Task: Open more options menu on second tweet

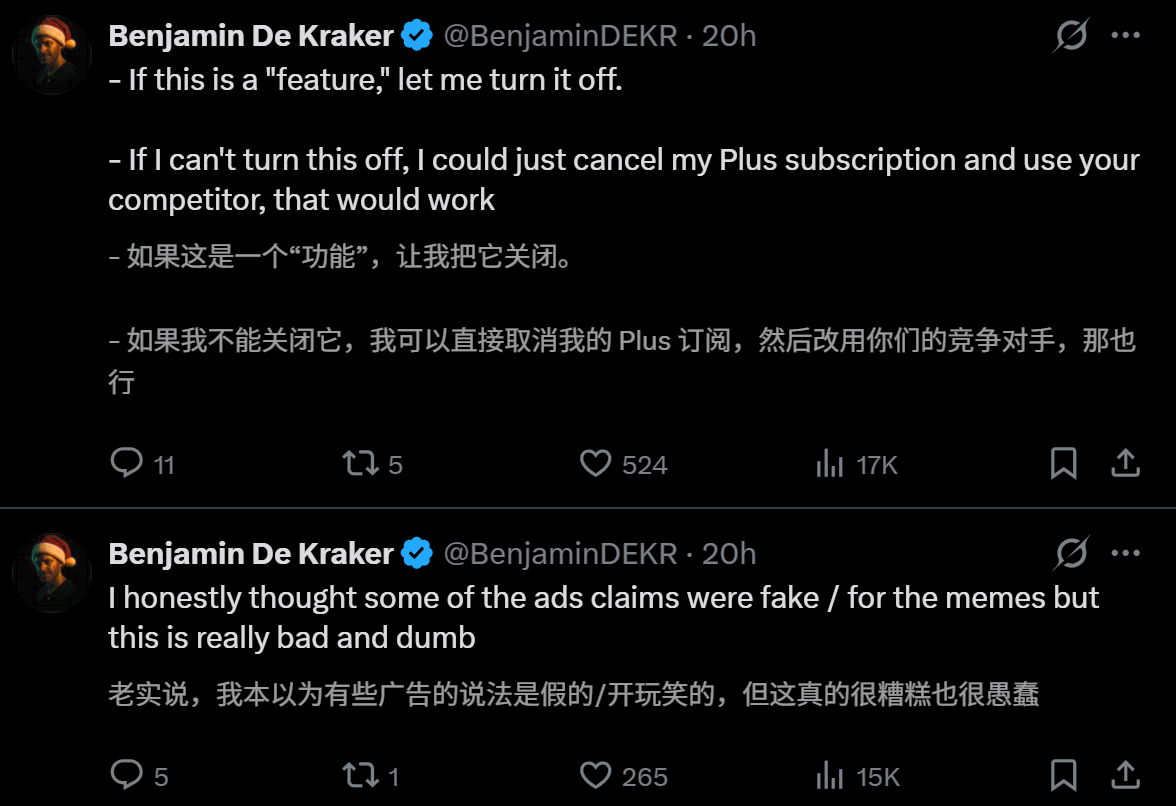Action: pyautogui.click(x=1125, y=553)
